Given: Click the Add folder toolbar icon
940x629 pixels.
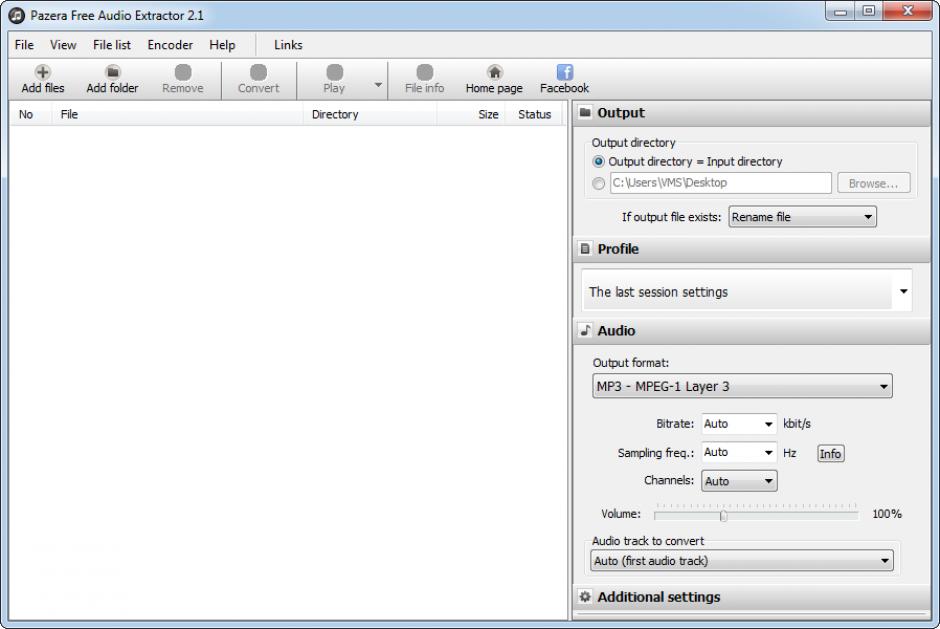Looking at the screenshot, I should (113, 72).
